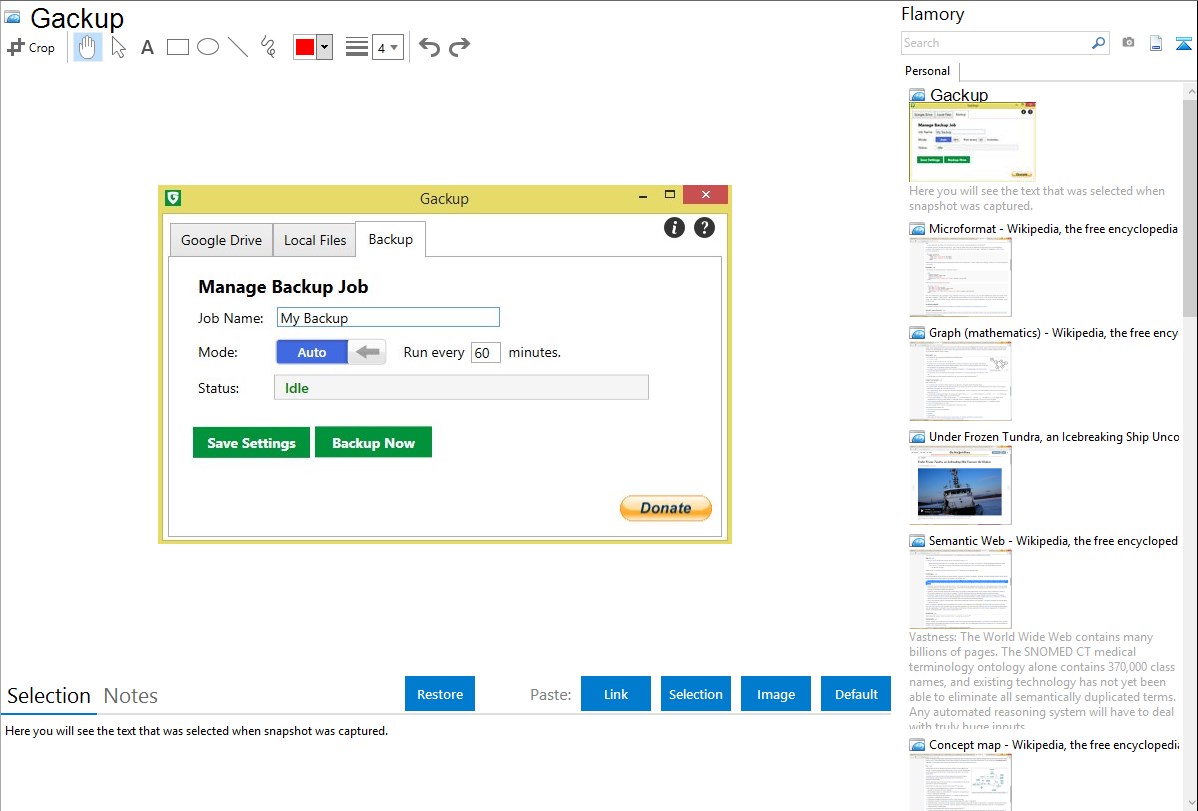Click the Paste Image button

coord(776,694)
